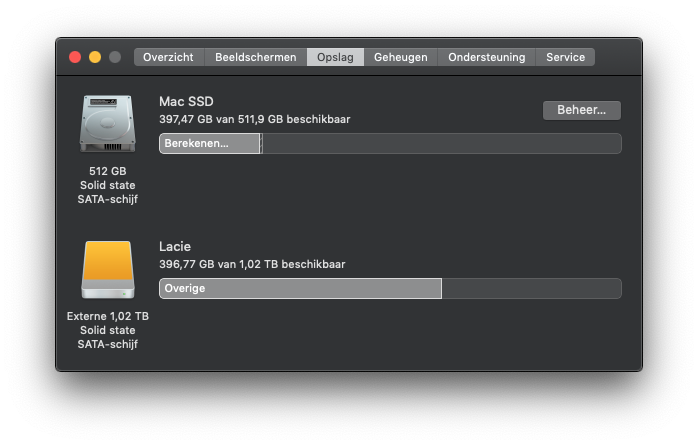Open the Overzicht tab
Viewport: 698px width, 445px height.
pos(169,57)
